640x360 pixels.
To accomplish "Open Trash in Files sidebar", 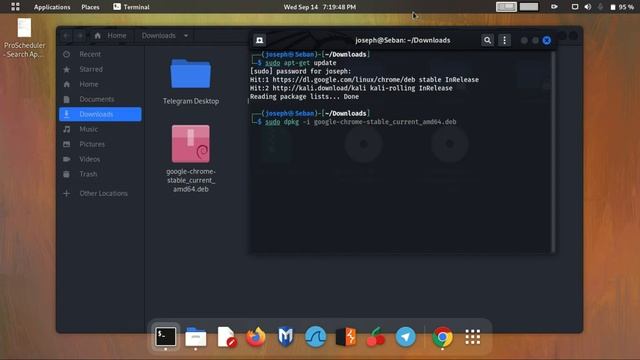I will pos(100,174).
